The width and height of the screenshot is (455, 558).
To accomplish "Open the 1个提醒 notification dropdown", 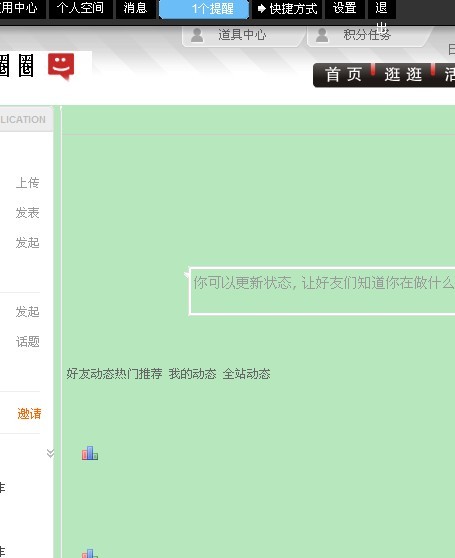I will 204,9.
